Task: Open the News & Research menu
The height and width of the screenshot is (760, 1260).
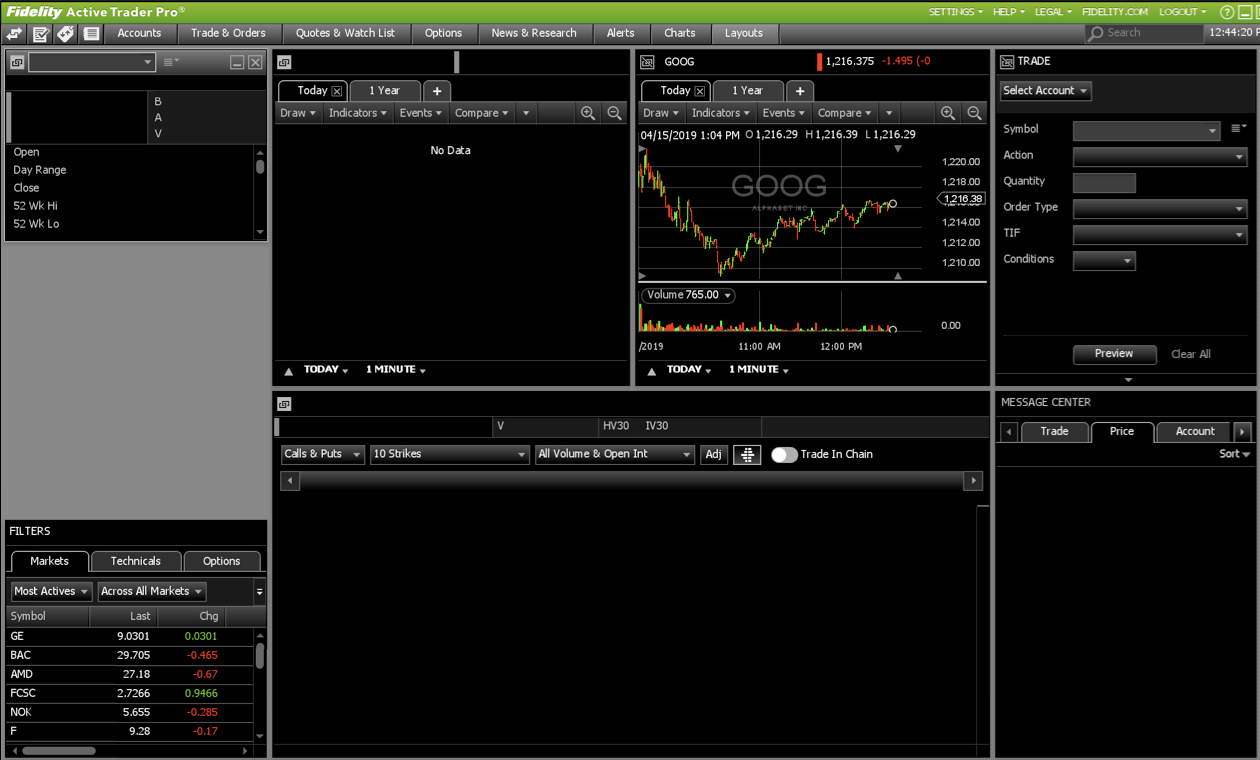Action: [x=534, y=33]
